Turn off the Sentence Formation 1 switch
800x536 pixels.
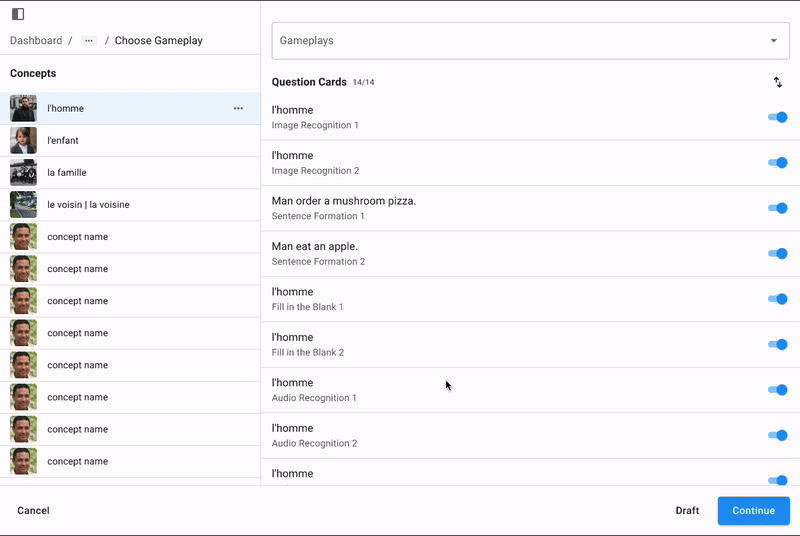tap(777, 208)
